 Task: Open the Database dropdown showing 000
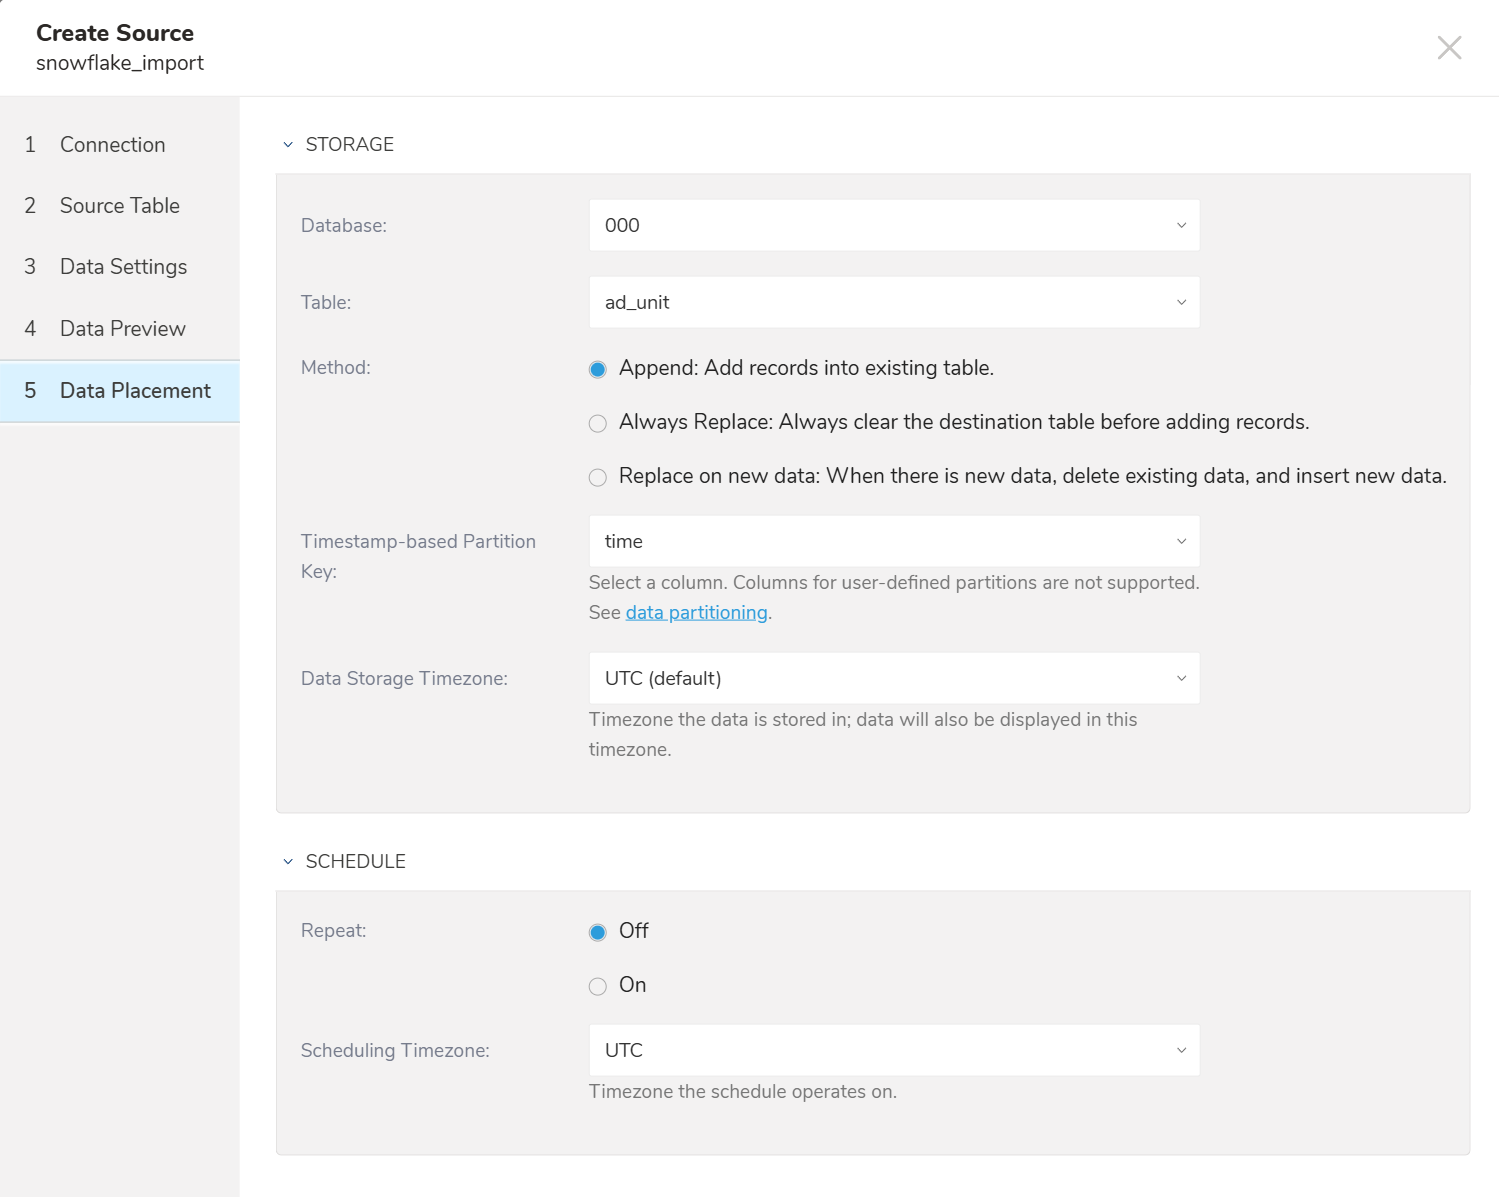(x=893, y=226)
